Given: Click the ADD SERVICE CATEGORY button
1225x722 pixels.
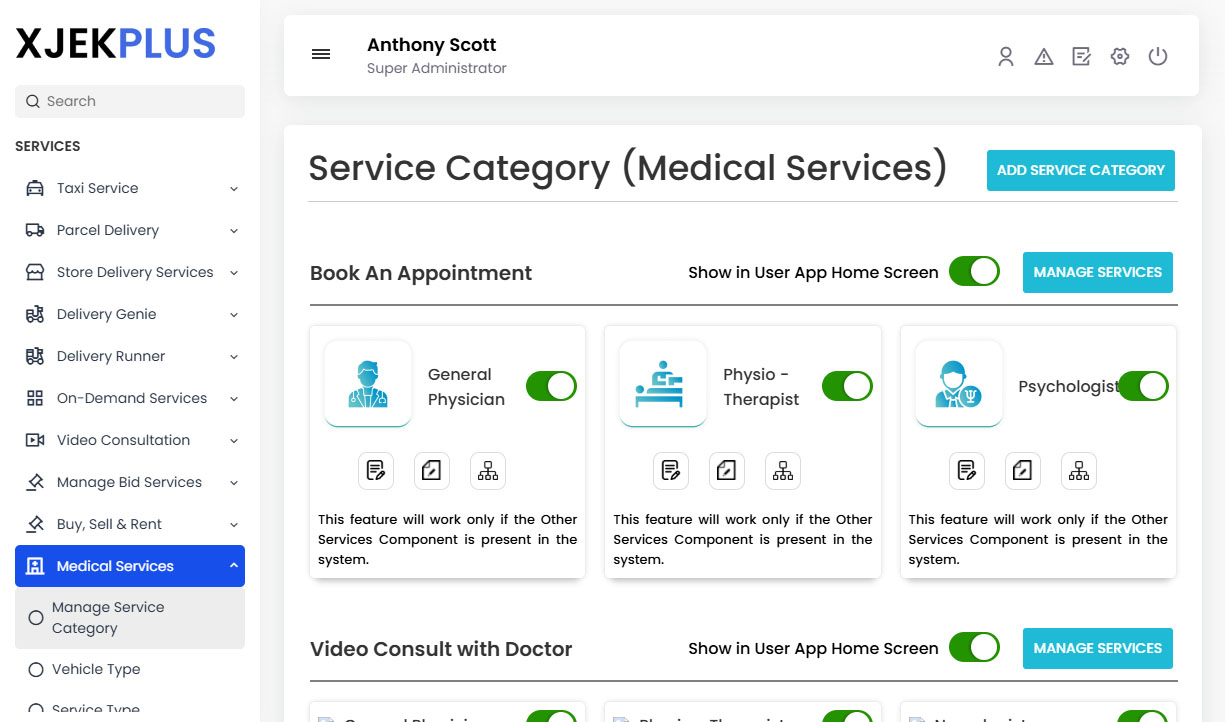Looking at the screenshot, I should pos(1080,170).
